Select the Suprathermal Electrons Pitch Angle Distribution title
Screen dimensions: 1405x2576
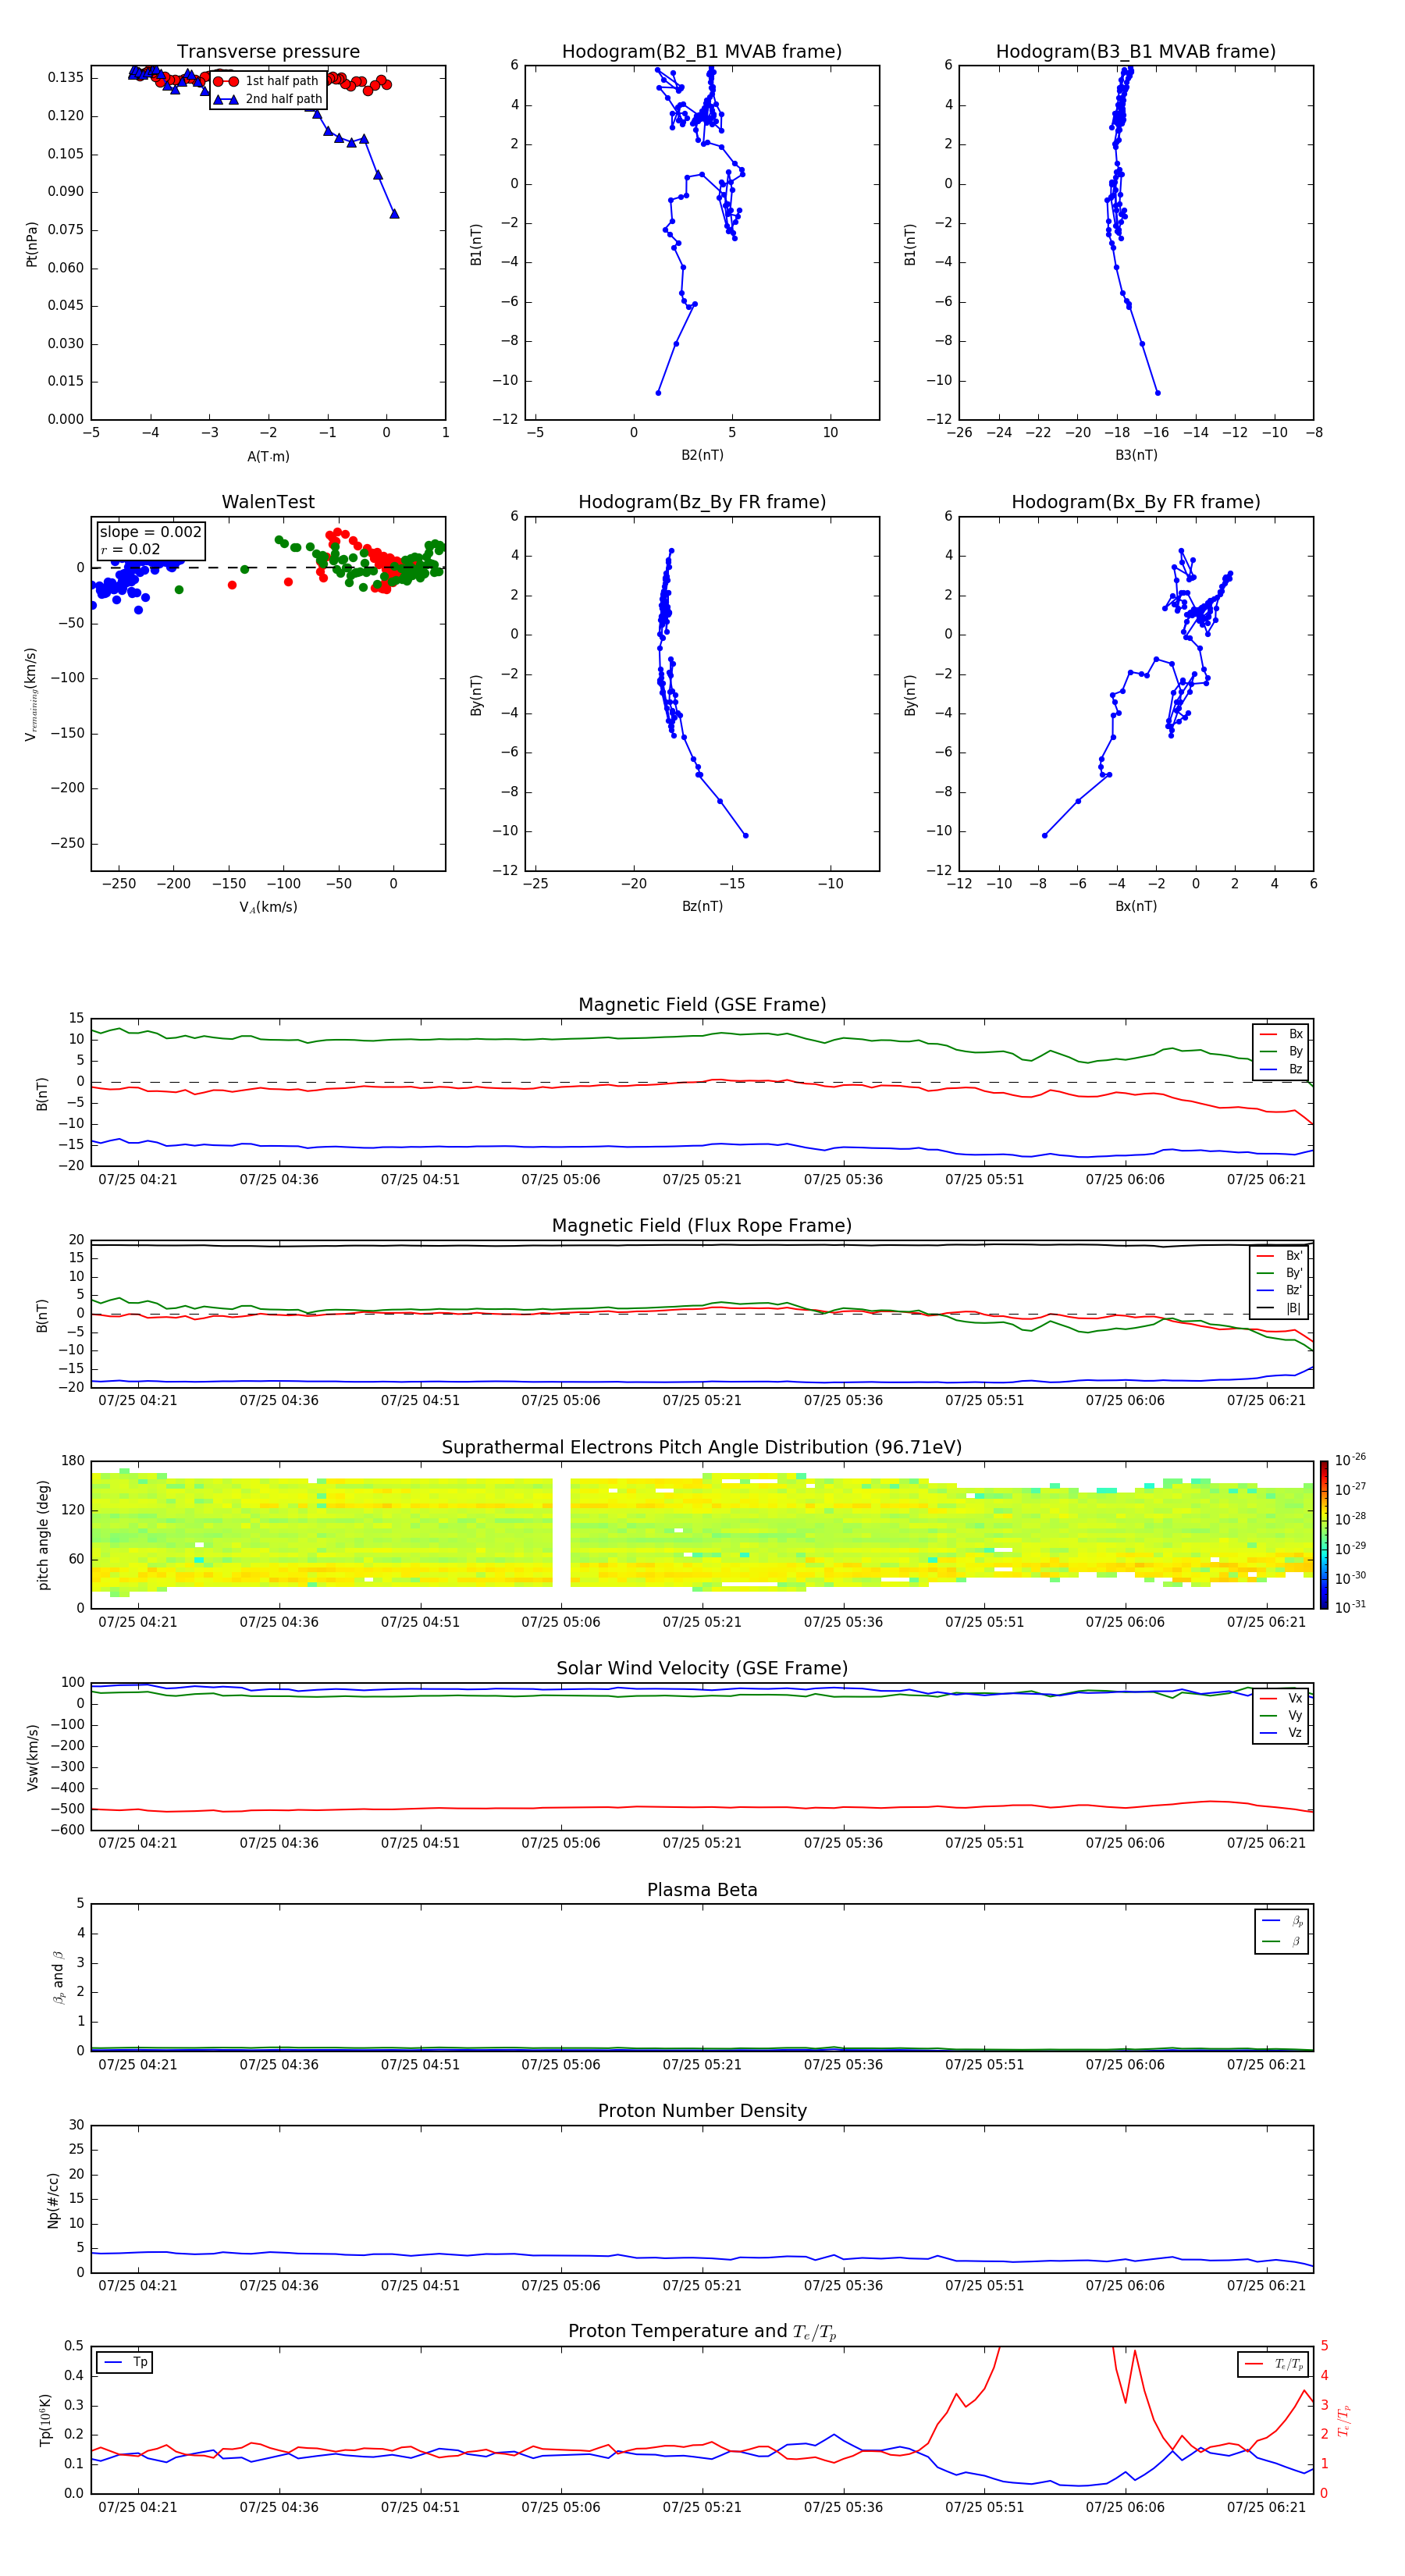tap(702, 1448)
